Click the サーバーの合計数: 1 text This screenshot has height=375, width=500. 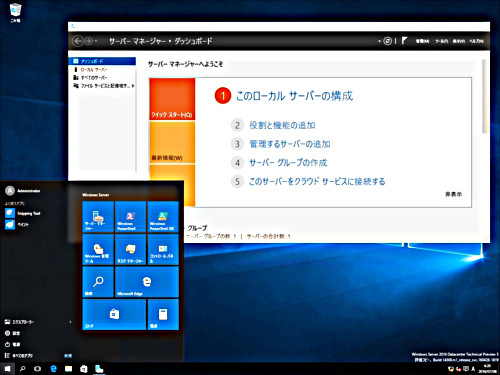click(x=268, y=236)
